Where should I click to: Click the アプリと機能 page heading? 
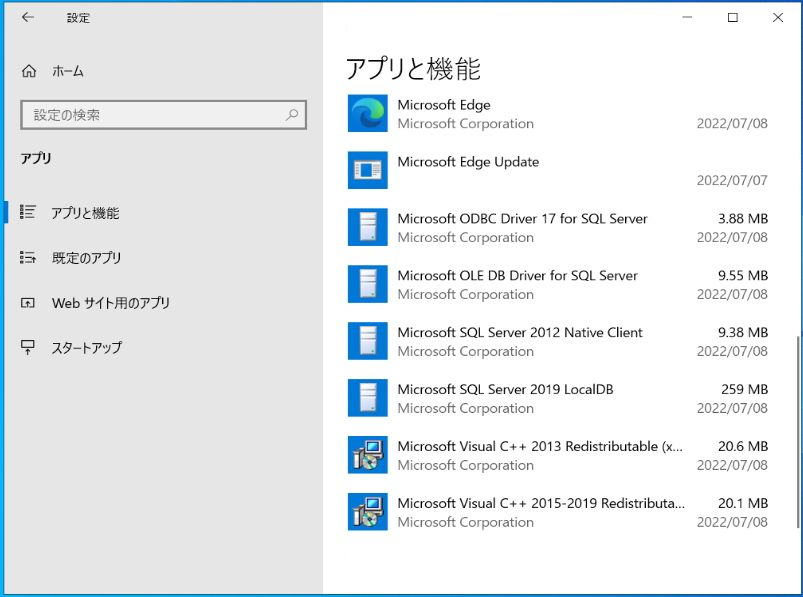pos(413,69)
